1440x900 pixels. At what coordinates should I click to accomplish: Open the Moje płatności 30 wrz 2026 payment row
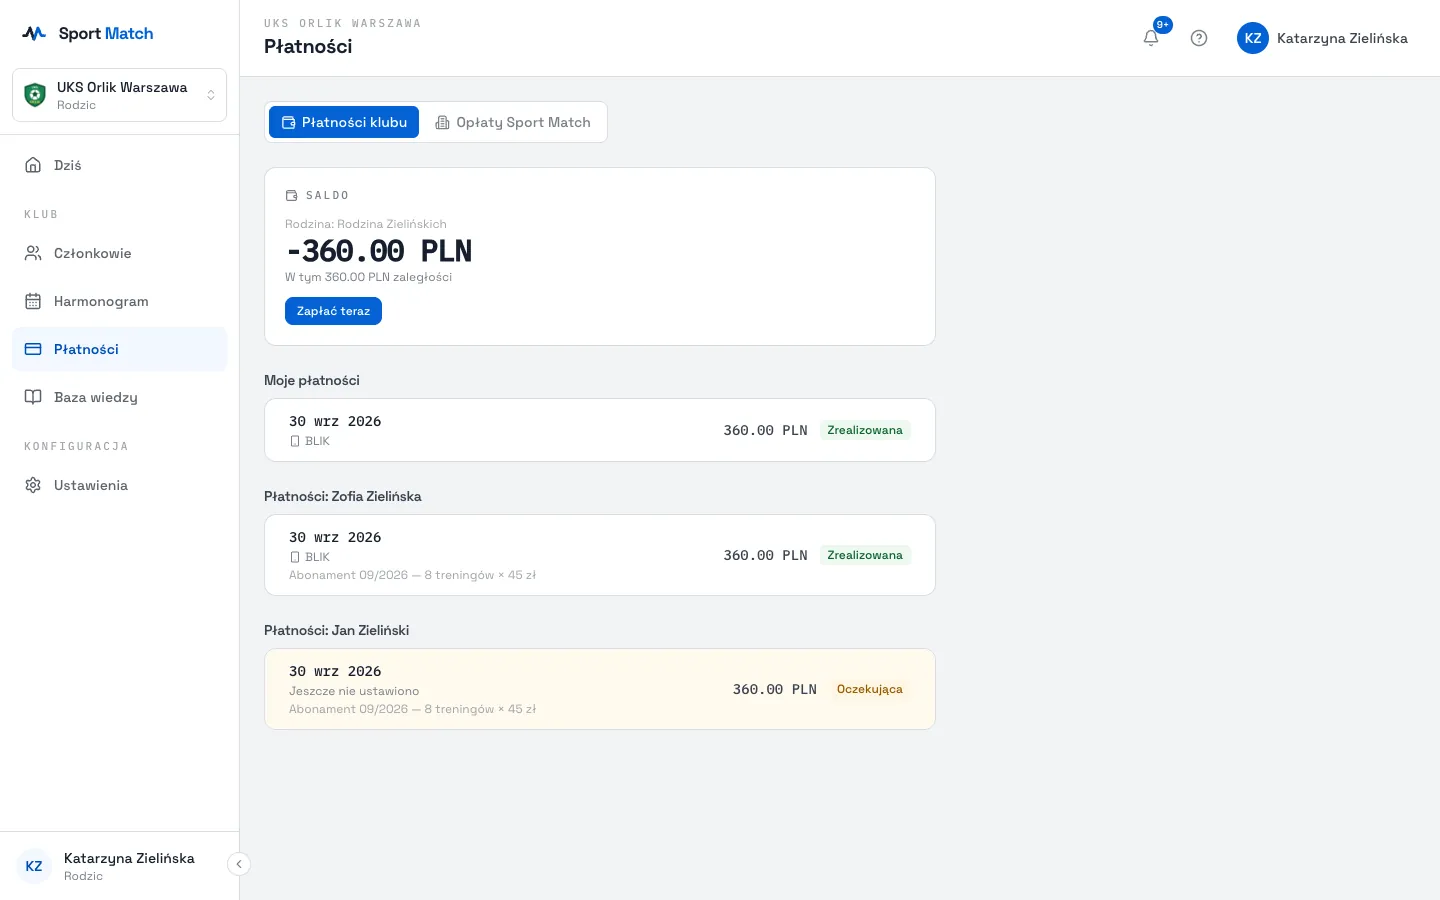click(x=600, y=430)
